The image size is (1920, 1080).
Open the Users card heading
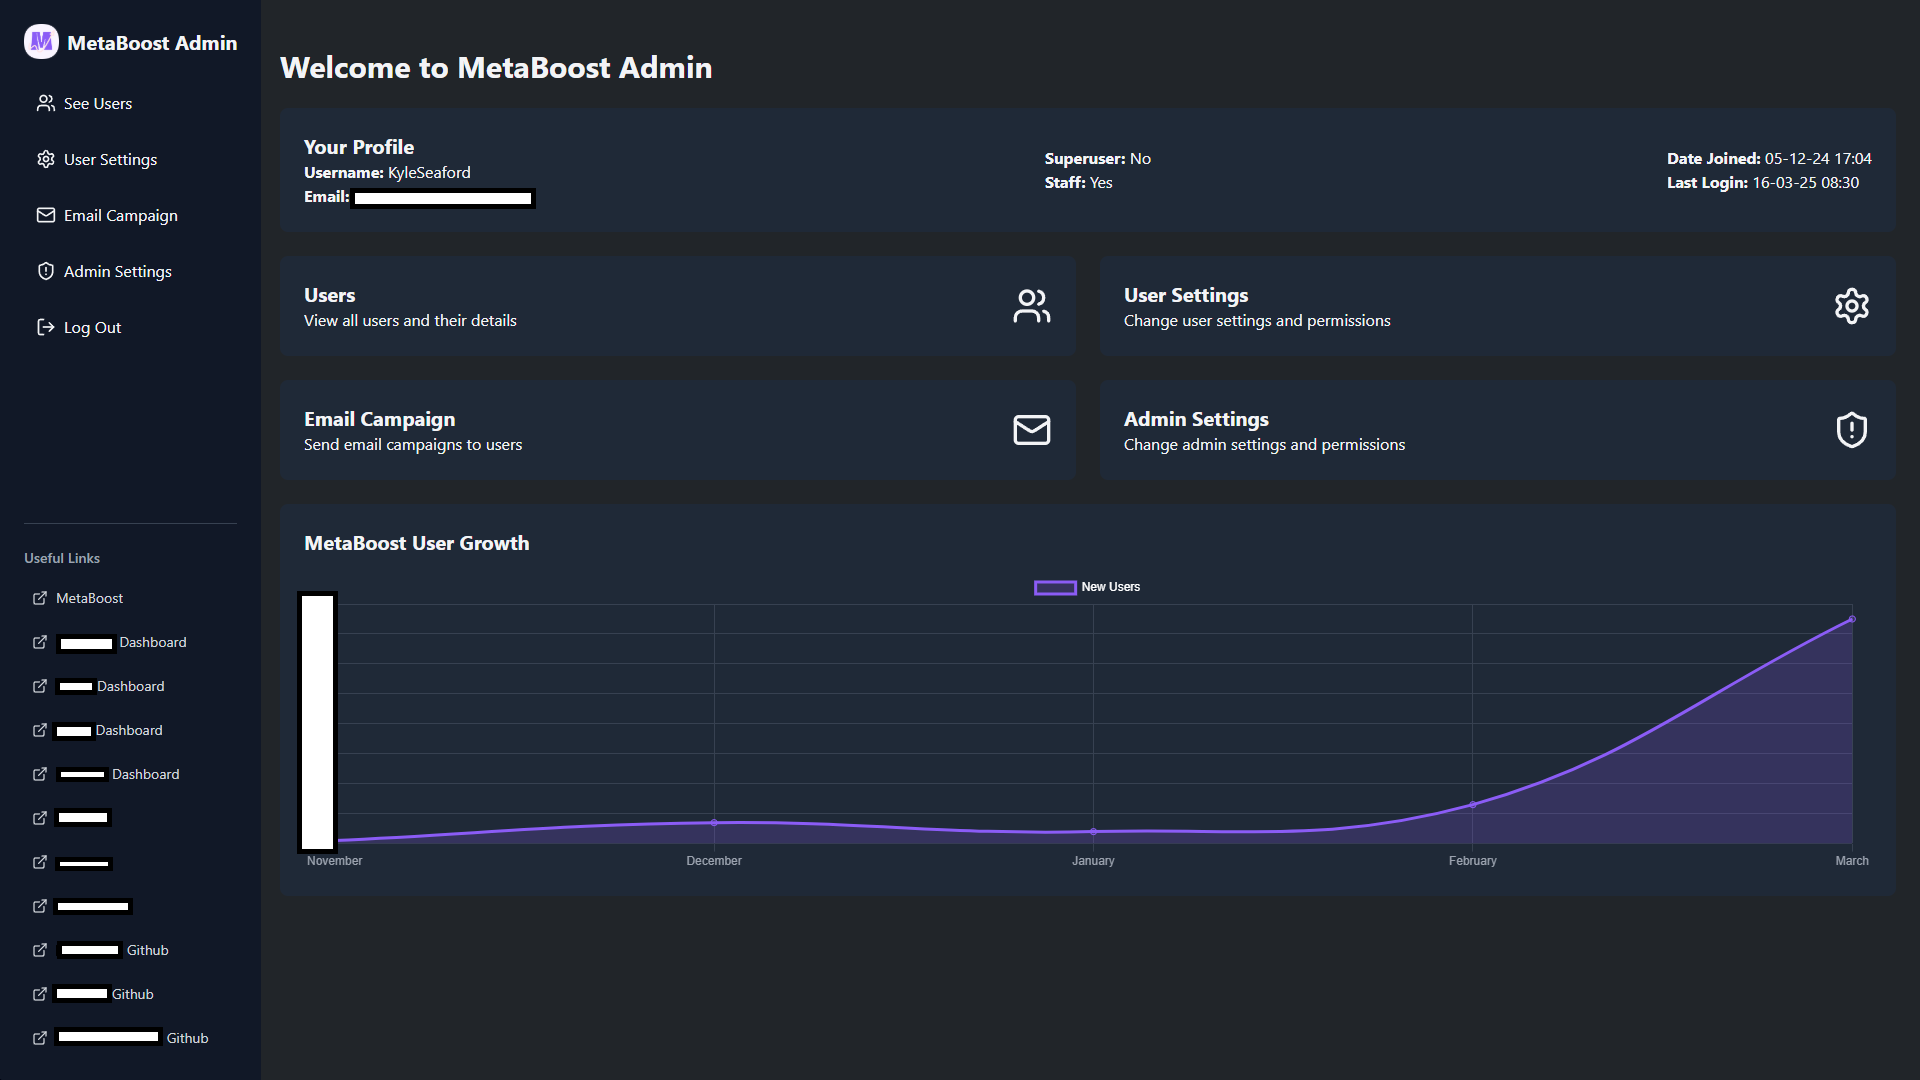coord(329,295)
